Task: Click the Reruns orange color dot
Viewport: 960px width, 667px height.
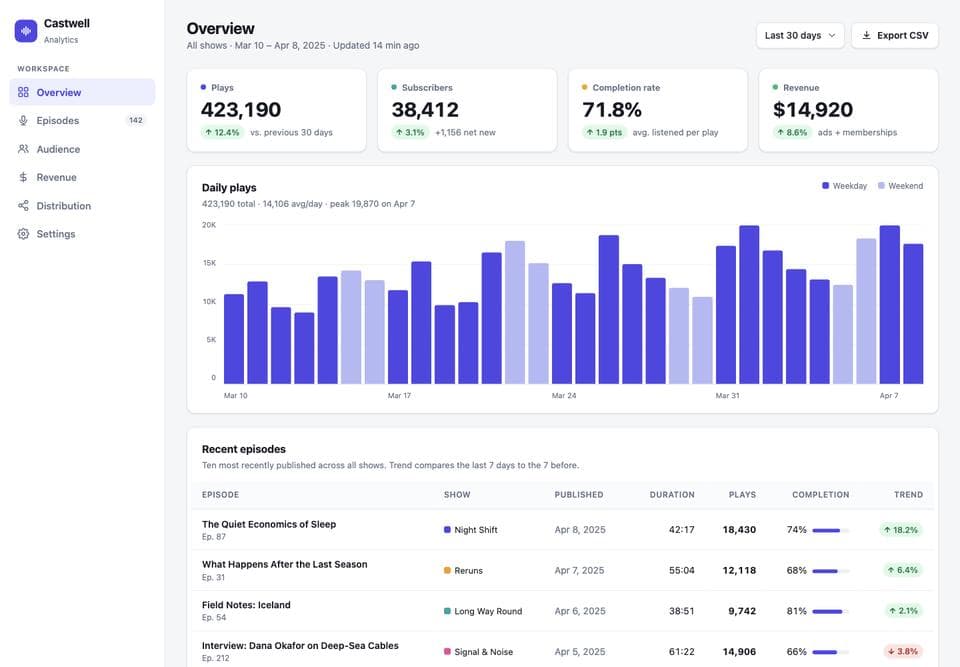Action: (x=447, y=570)
